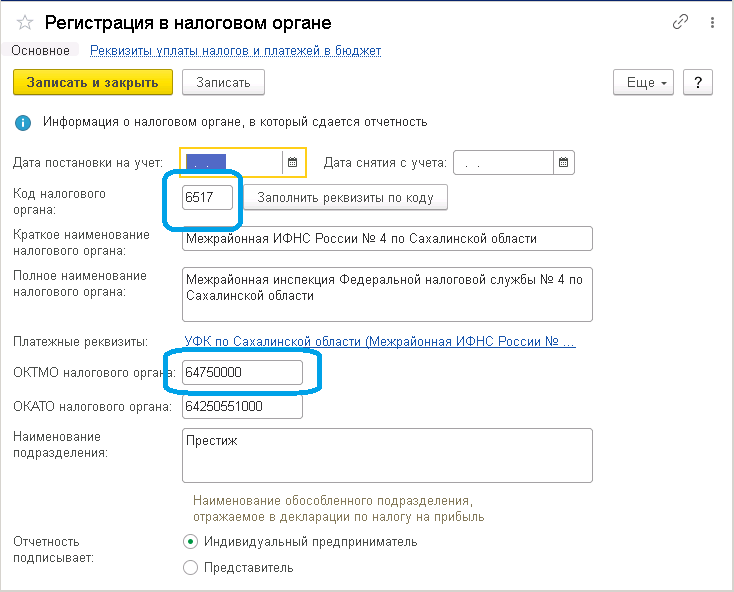734x592 pixels.
Task: Open Реквизиты уплаты налогов и платежей tab
Action: (235, 51)
